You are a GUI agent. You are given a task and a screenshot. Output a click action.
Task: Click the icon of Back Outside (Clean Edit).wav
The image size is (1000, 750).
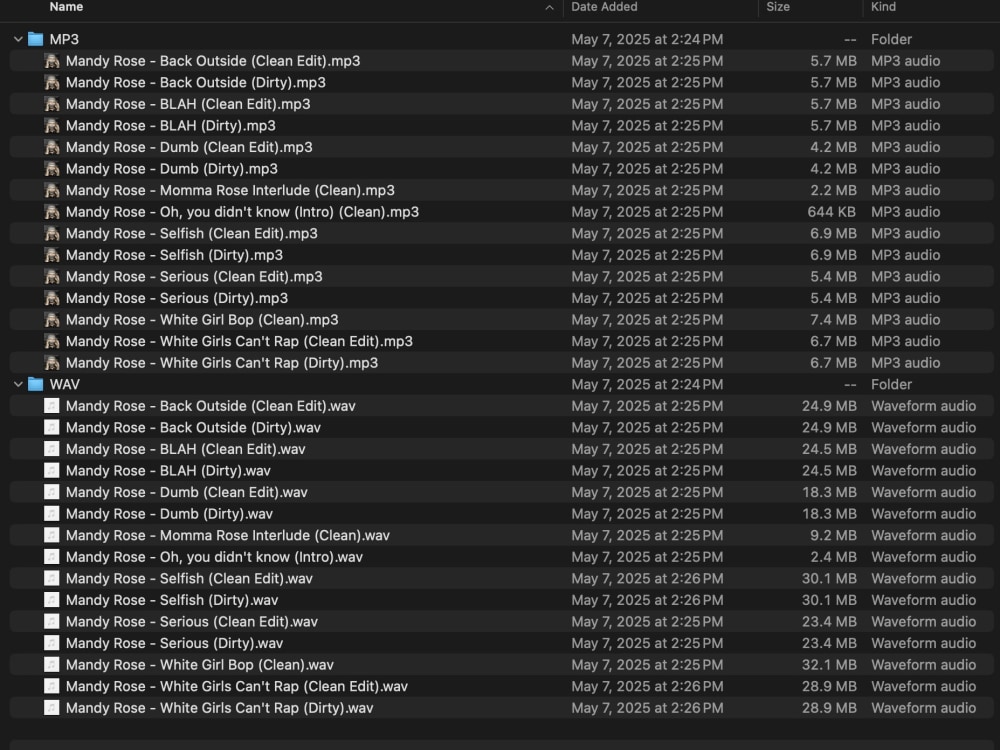tap(52, 406)
